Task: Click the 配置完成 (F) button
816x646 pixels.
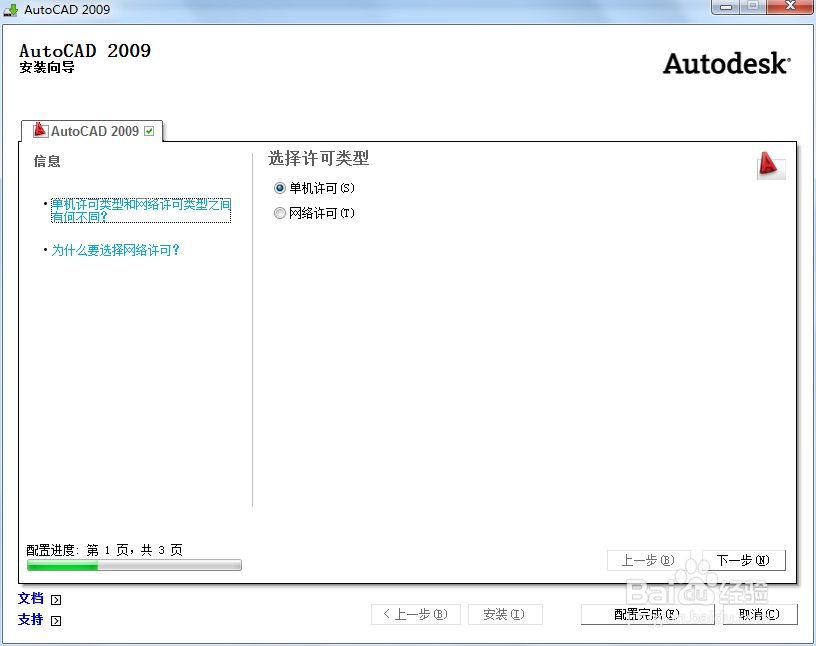Action: pos(647,614)
